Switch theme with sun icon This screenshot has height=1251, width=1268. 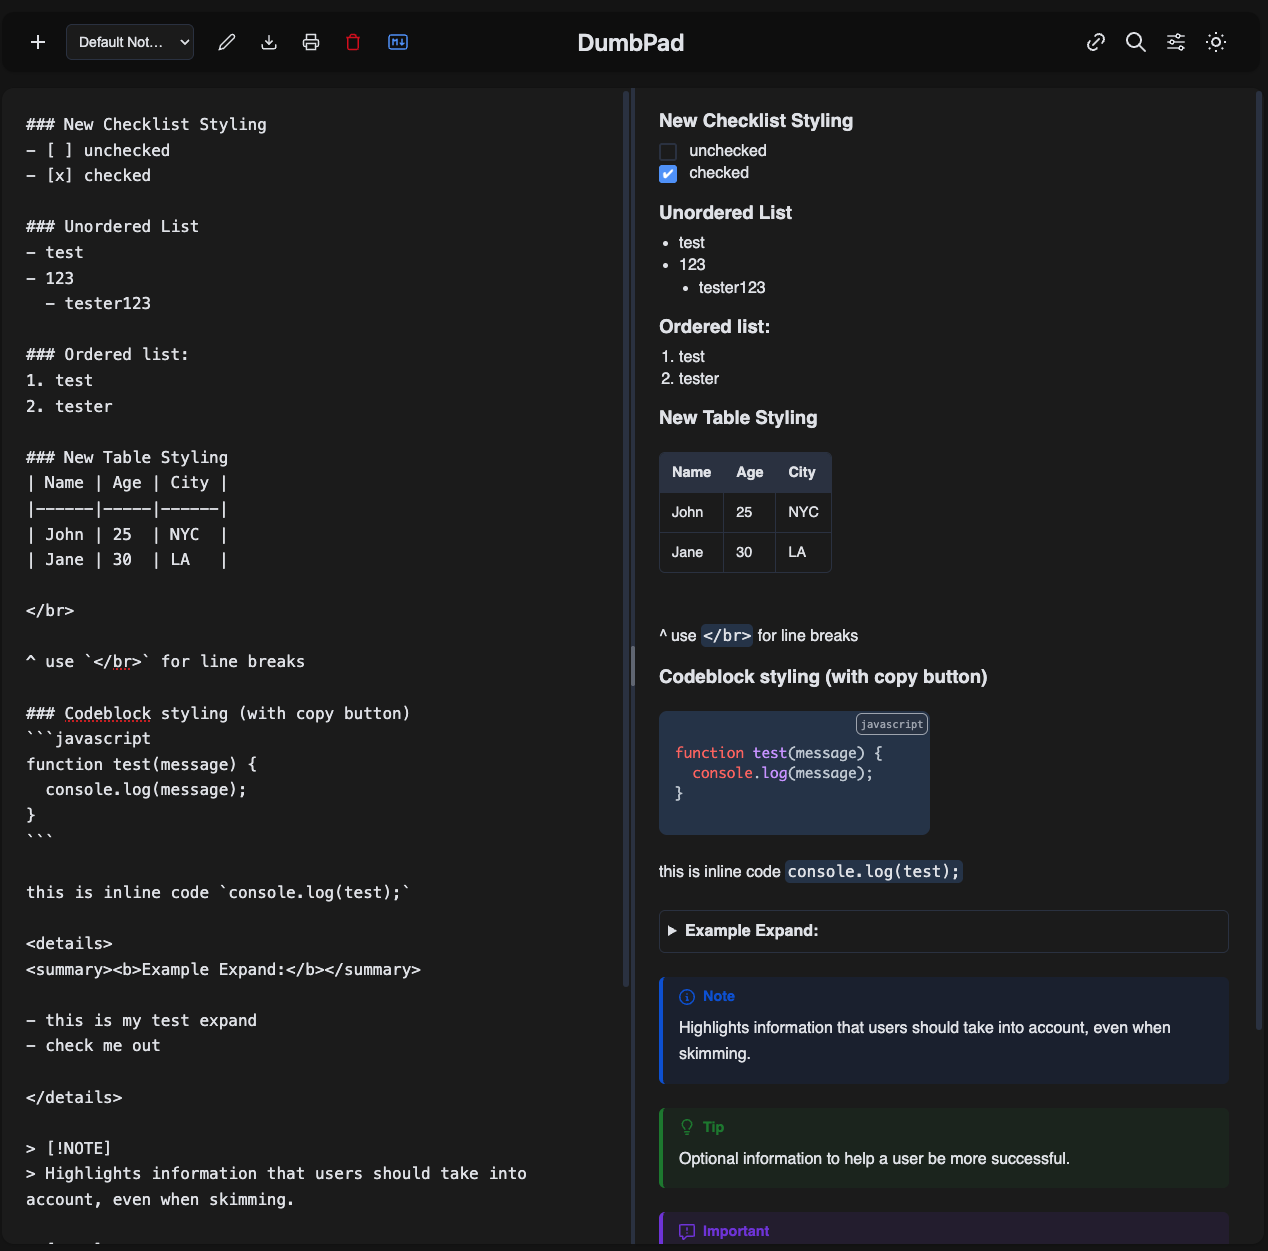pyautogui.click(x=1216, y=42)
